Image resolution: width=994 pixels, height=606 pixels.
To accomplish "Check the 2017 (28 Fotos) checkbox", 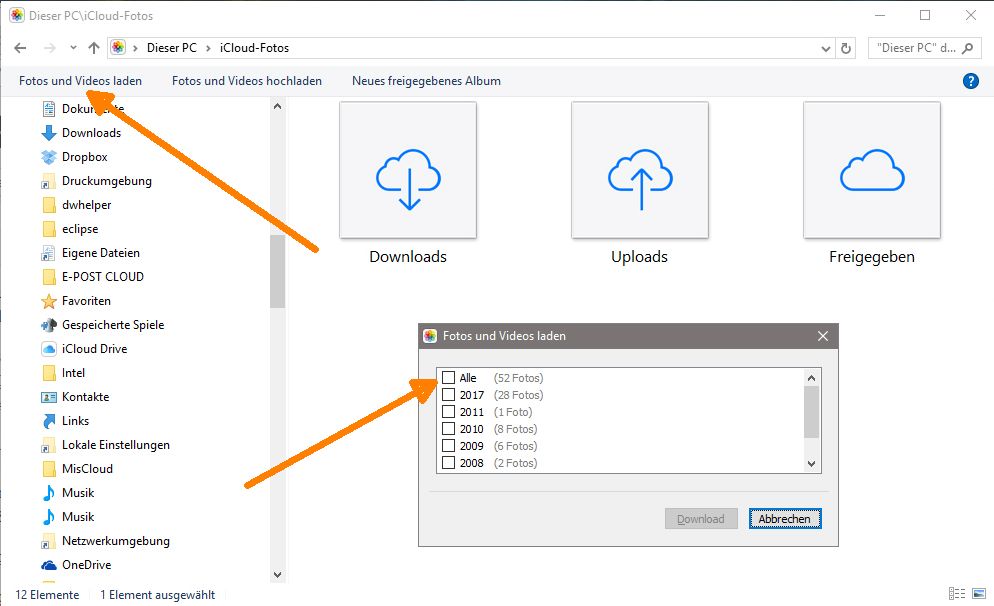I will tap(448, 395).
